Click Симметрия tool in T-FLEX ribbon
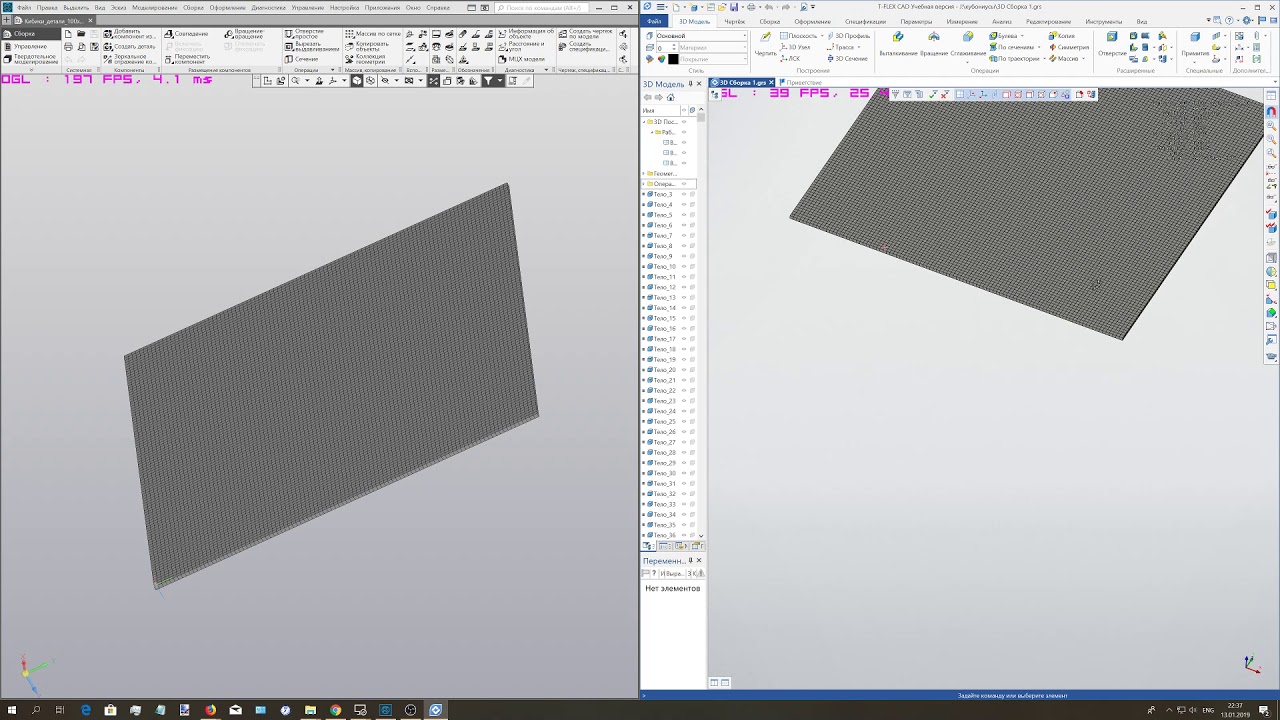 [x=1068, y=47]
